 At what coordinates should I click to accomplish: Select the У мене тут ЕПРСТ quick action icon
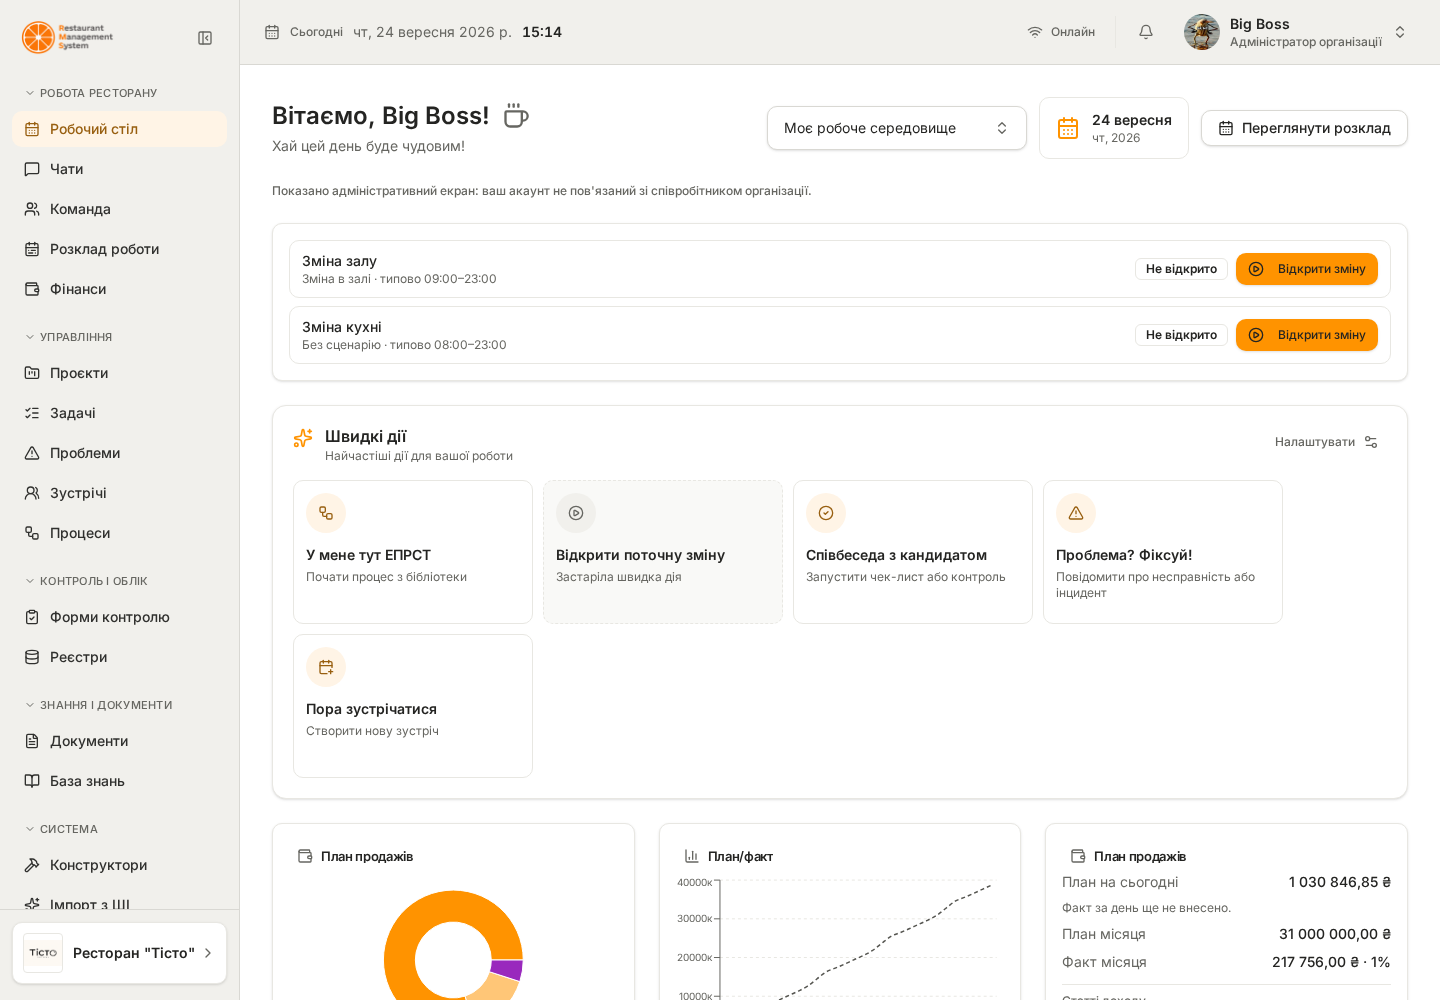[326, 513]
